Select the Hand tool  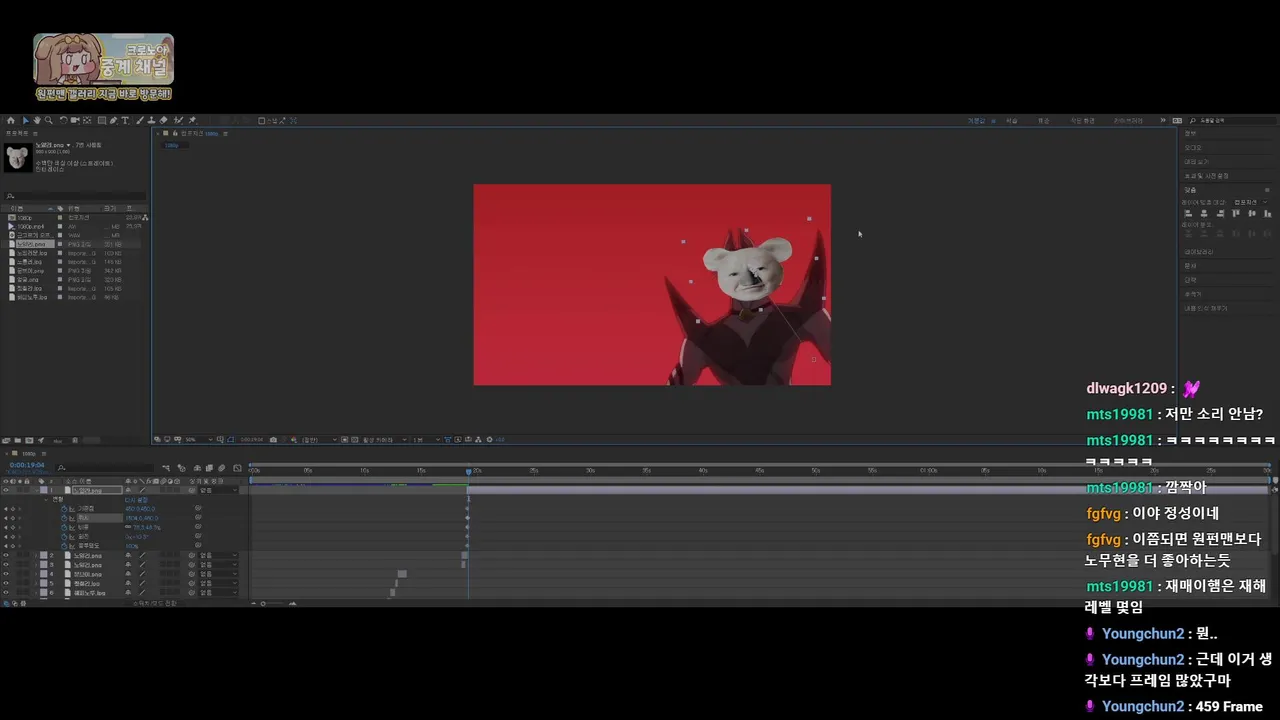pos(37,120)
